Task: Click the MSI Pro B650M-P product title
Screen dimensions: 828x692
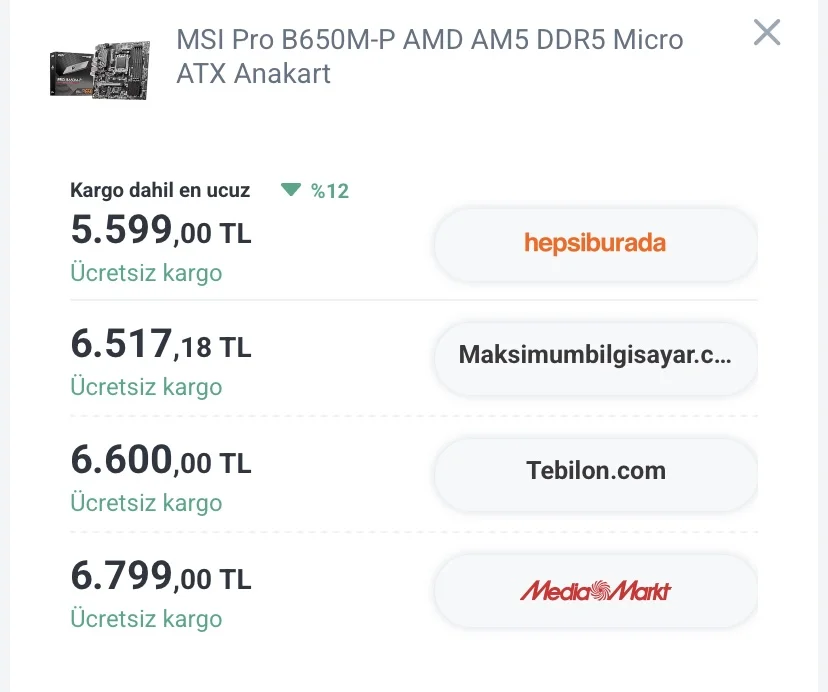Action: 430,56
